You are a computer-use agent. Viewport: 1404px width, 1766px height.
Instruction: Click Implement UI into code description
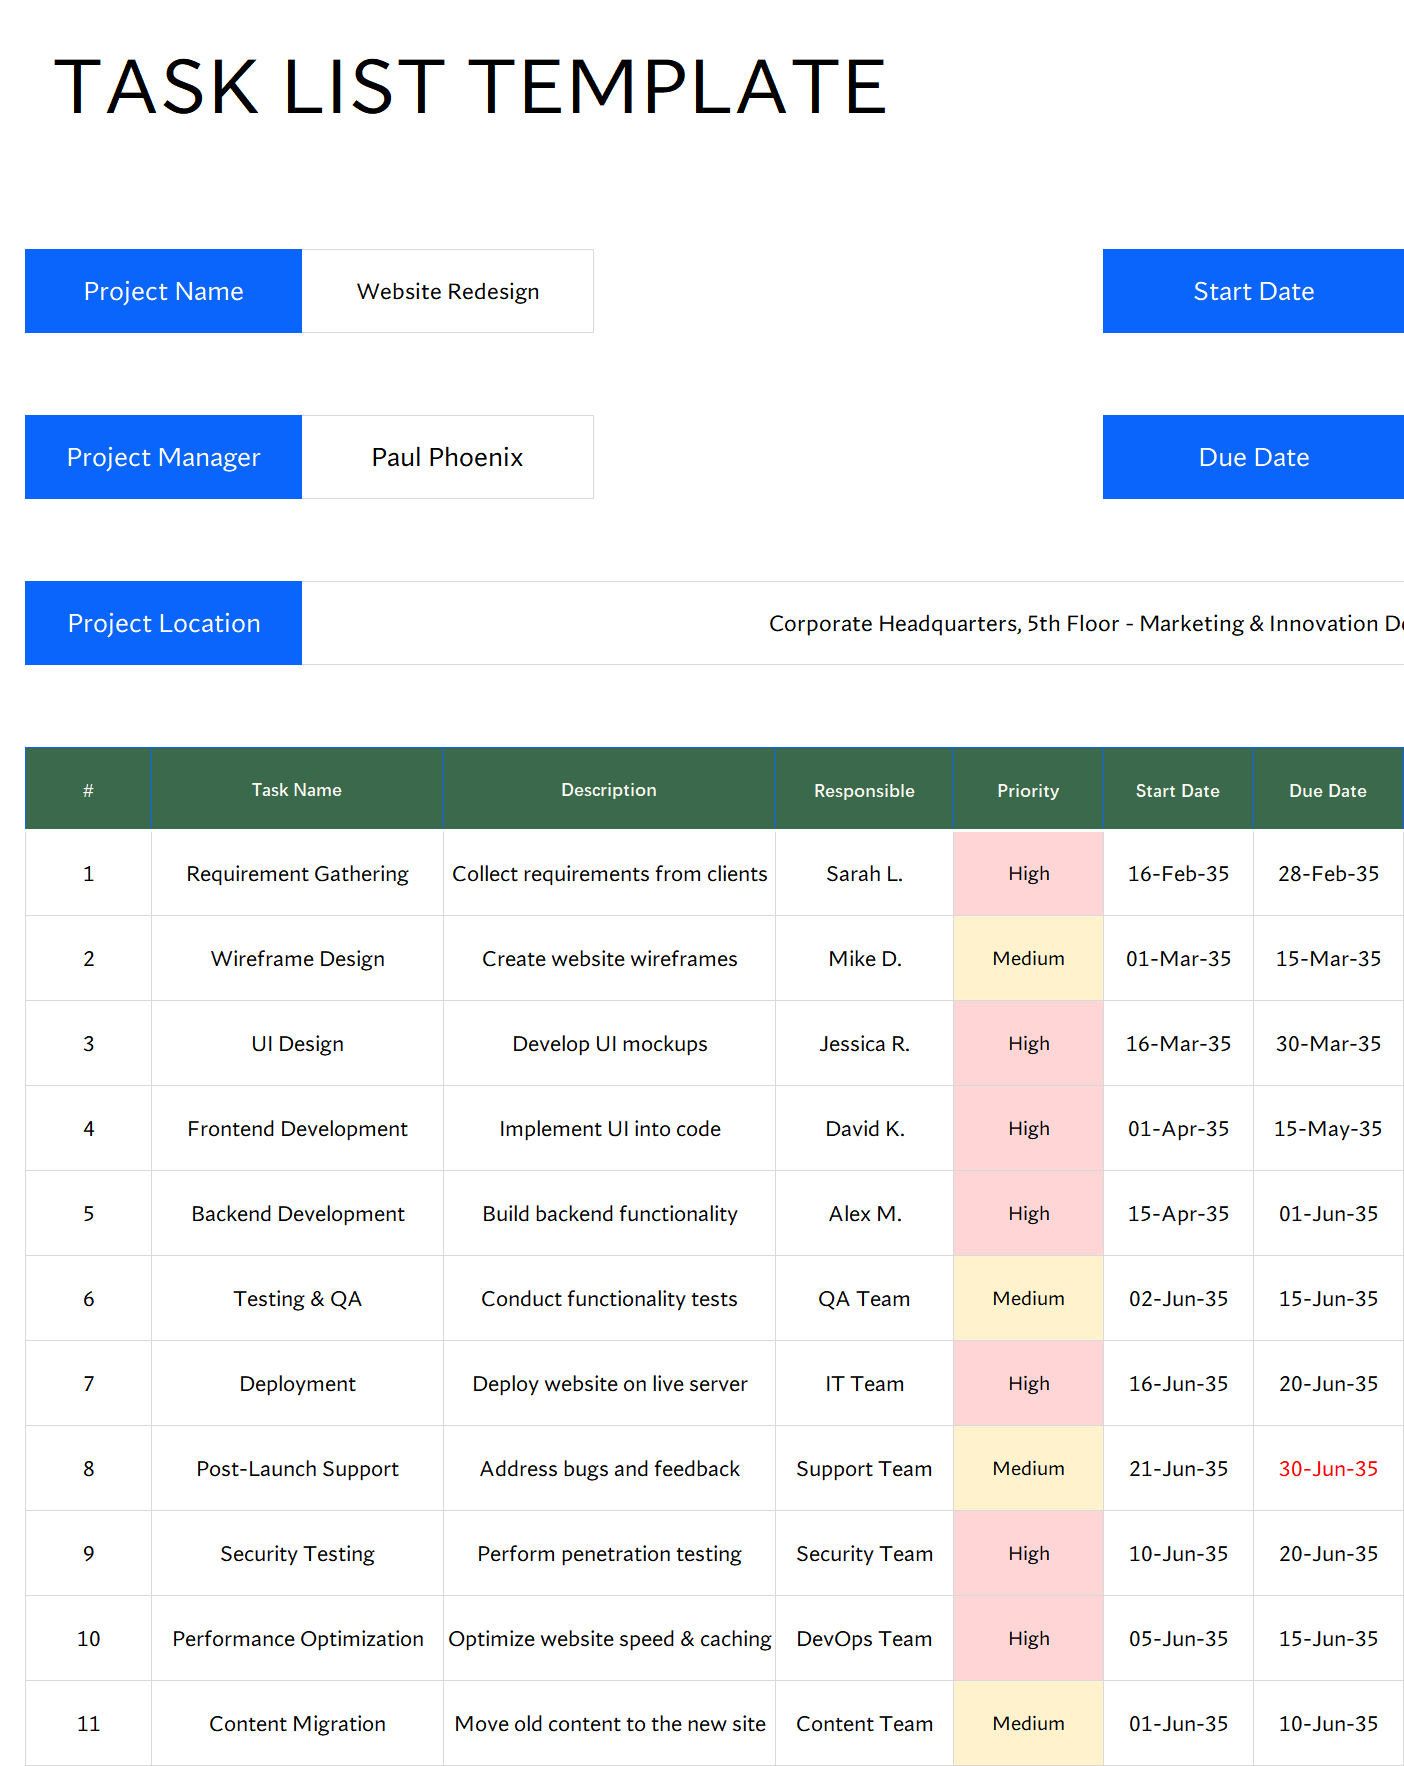tap(609, 1129)
